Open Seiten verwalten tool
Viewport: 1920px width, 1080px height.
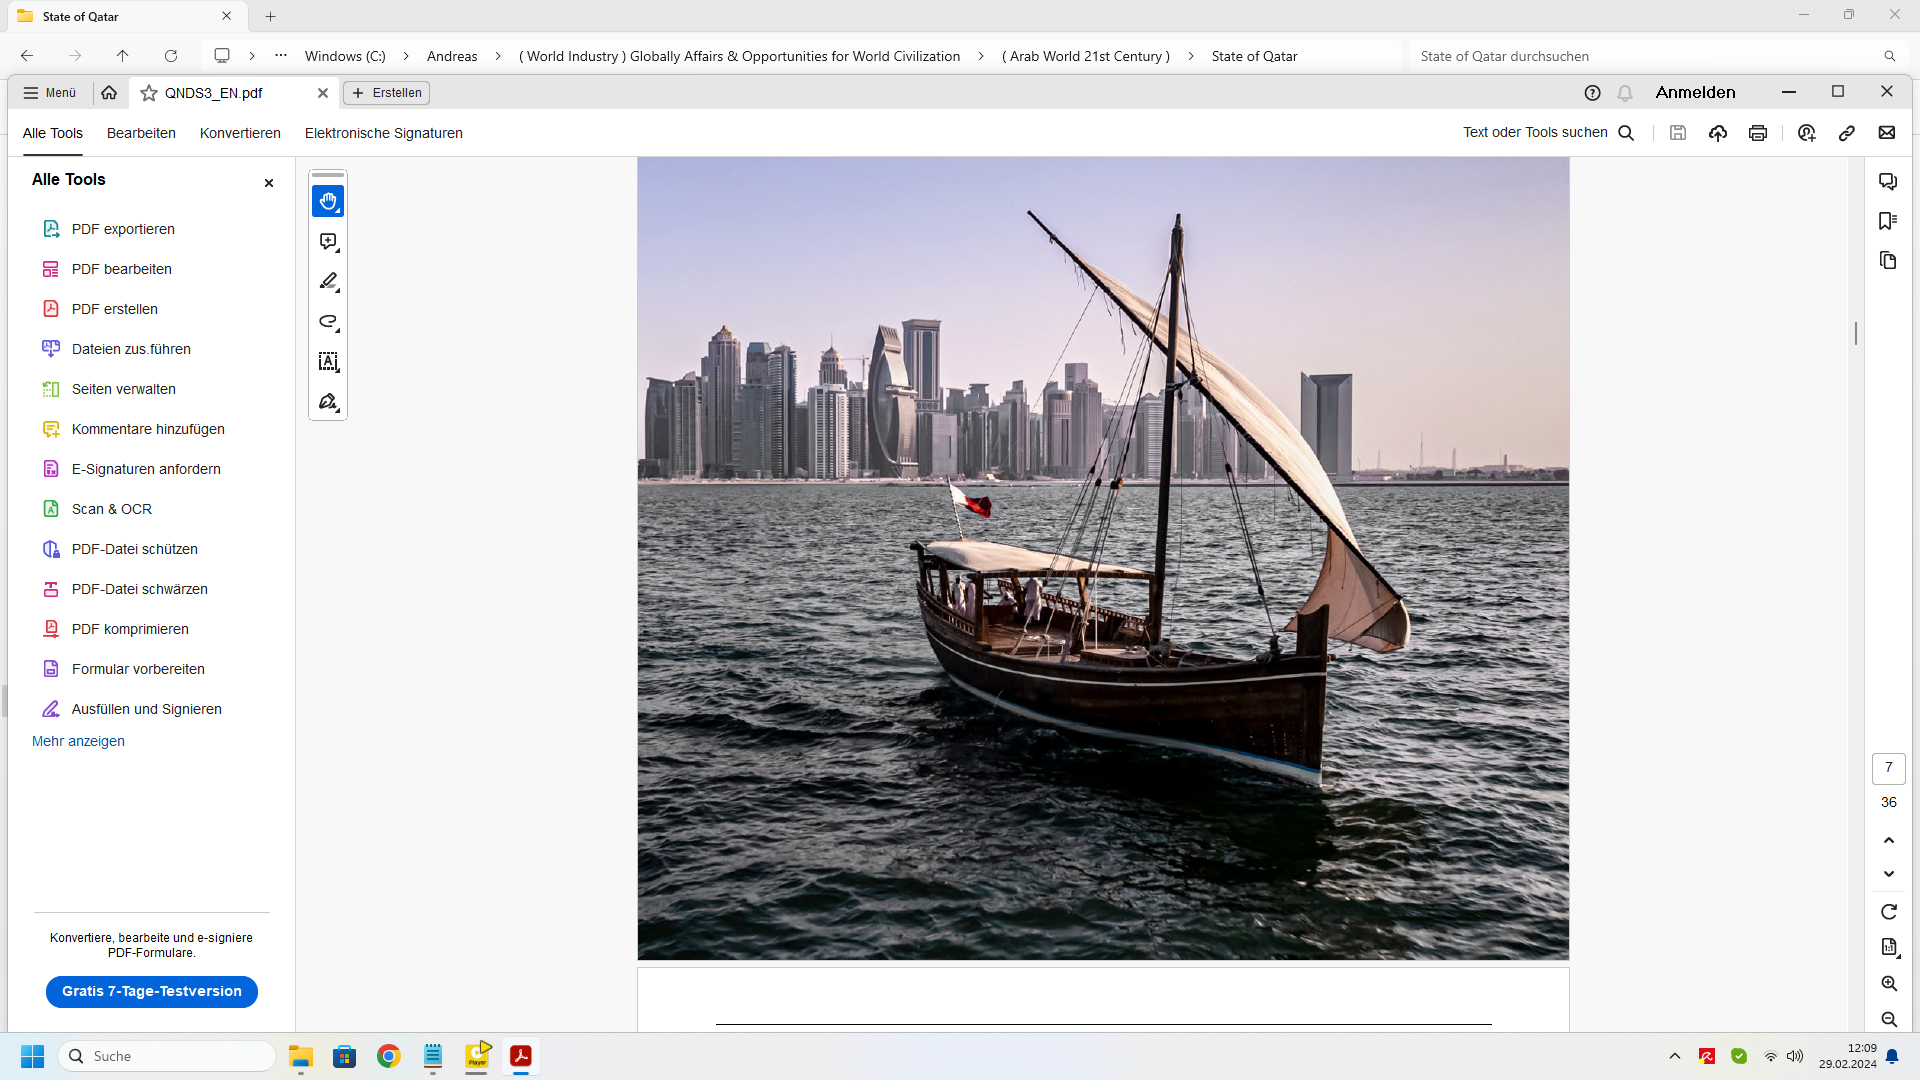coord(123,389)
